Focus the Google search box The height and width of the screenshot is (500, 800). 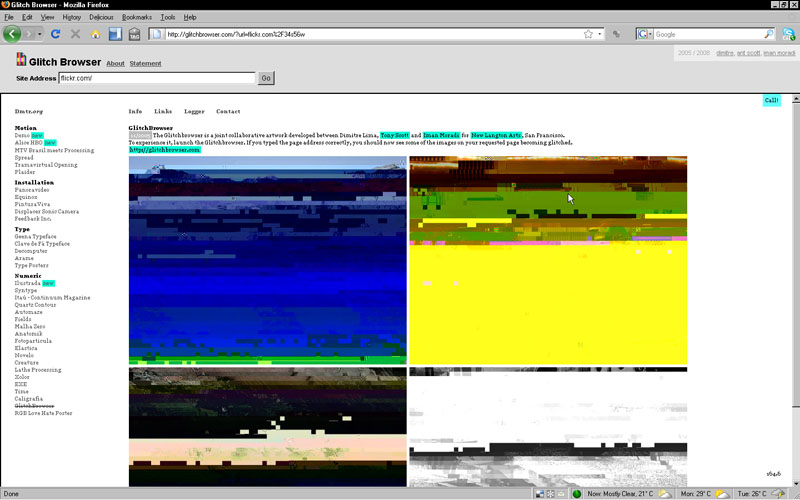[709, 34]
